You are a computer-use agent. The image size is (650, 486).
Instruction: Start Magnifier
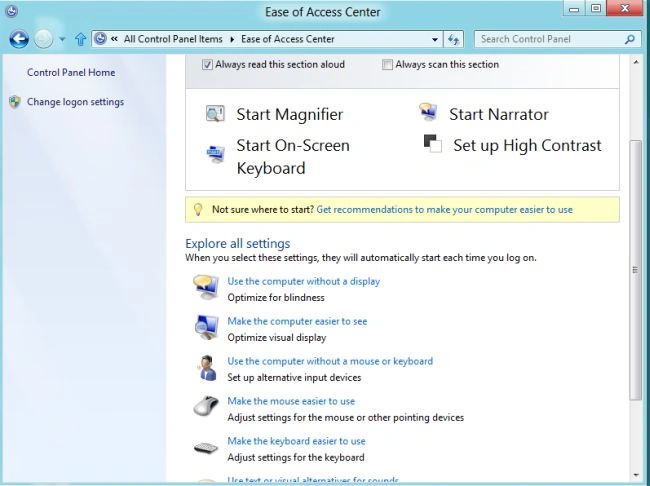289,114
